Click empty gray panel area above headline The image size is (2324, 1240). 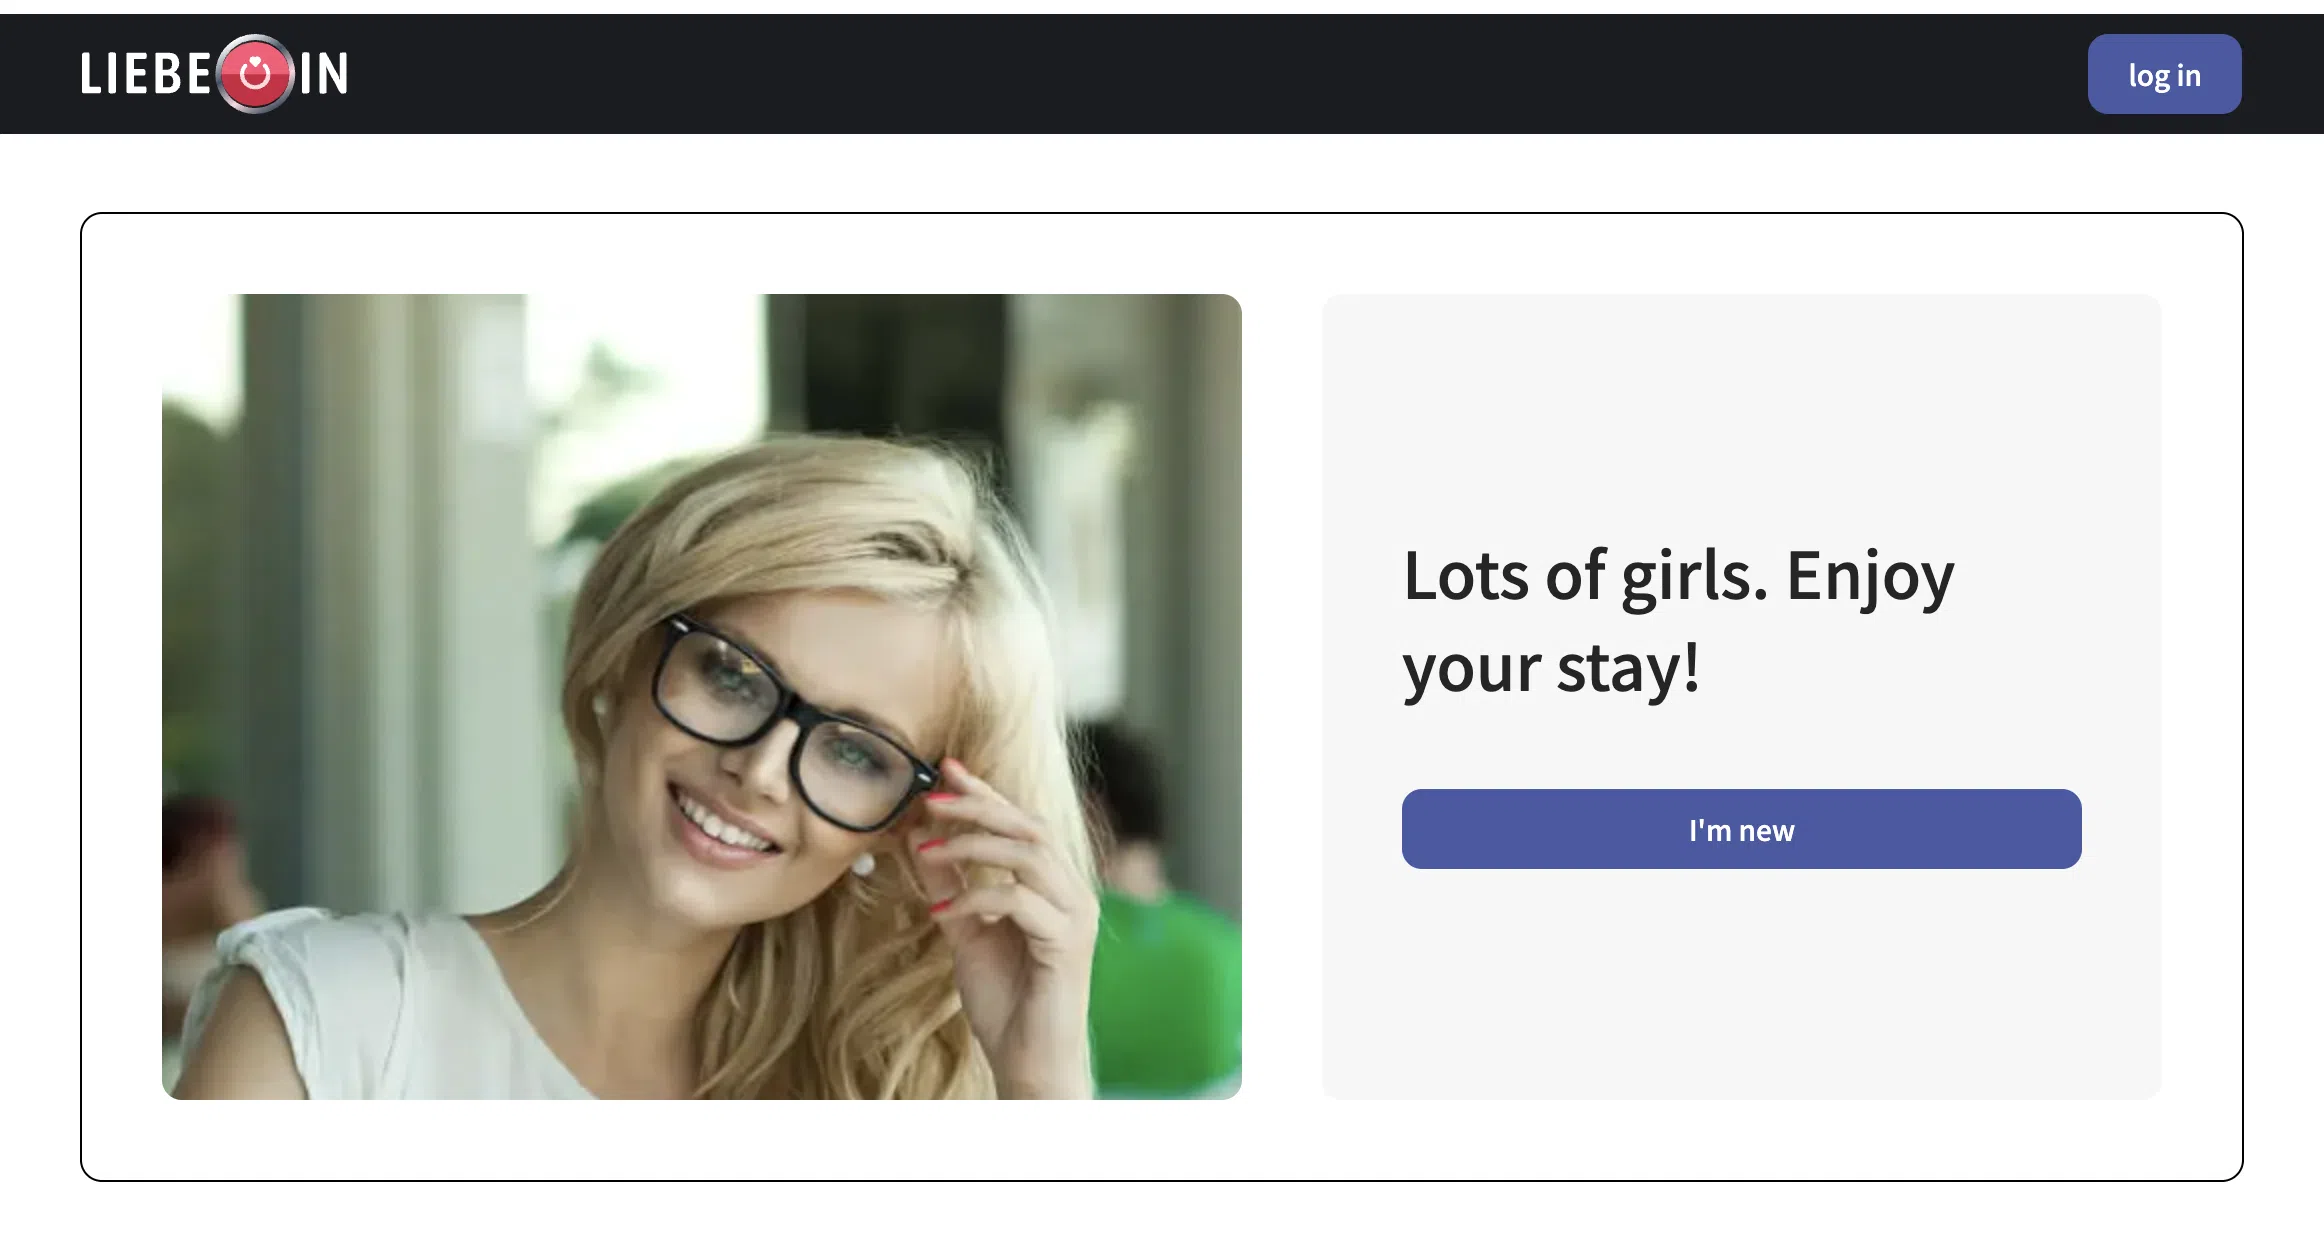(x=1741, y=410)
